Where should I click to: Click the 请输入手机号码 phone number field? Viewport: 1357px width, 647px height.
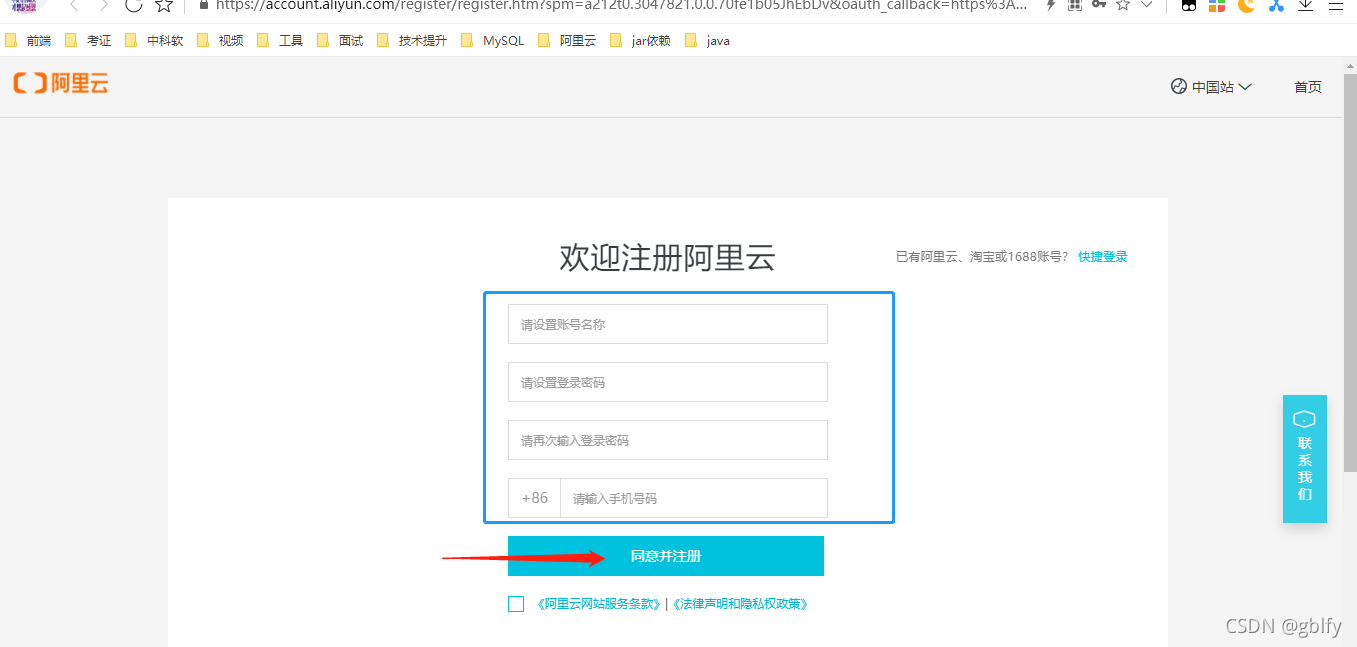694,498
